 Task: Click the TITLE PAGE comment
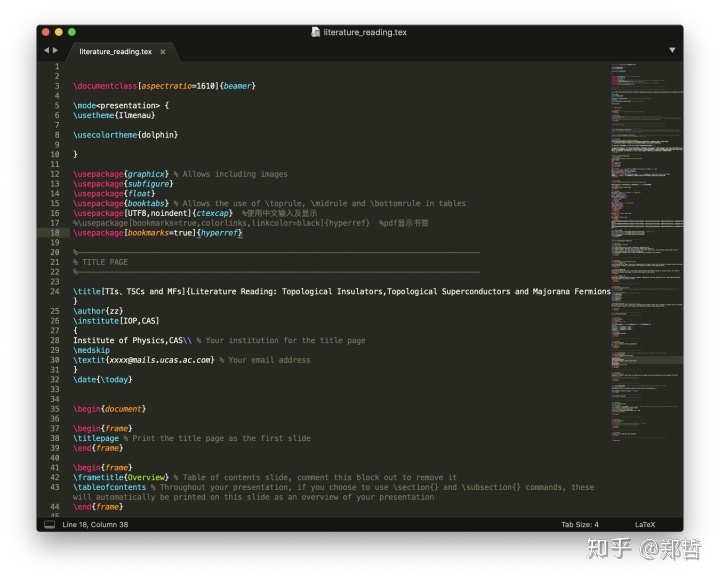click(x=101, y=262)
